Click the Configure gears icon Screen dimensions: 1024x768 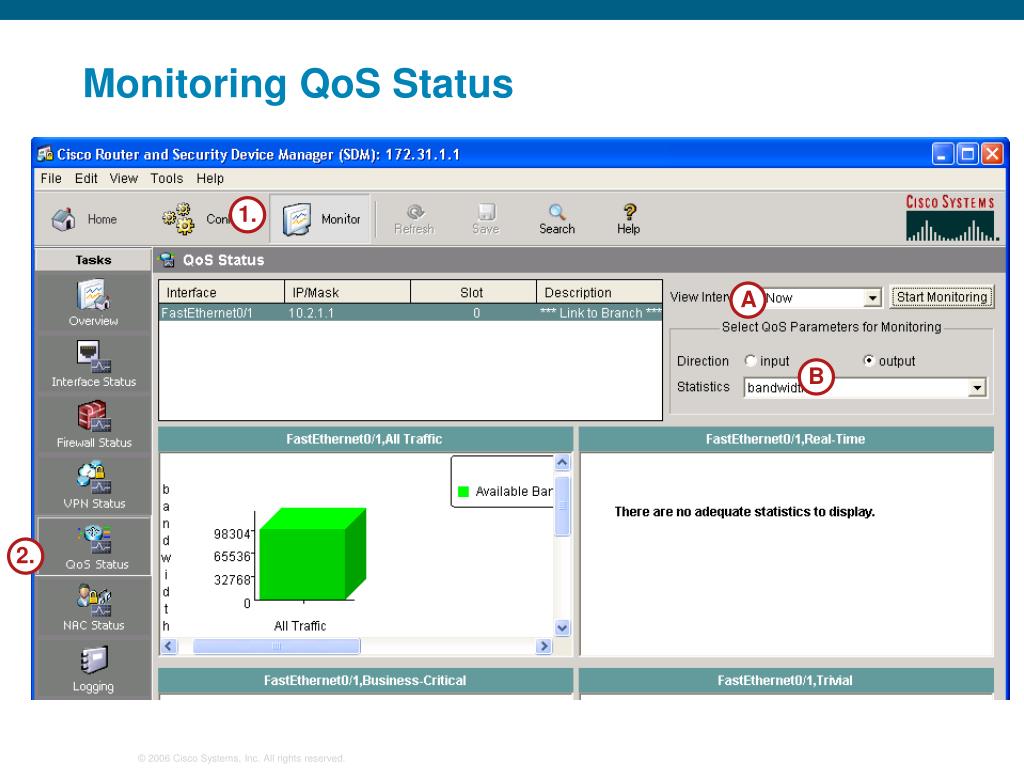pos(178,219)
